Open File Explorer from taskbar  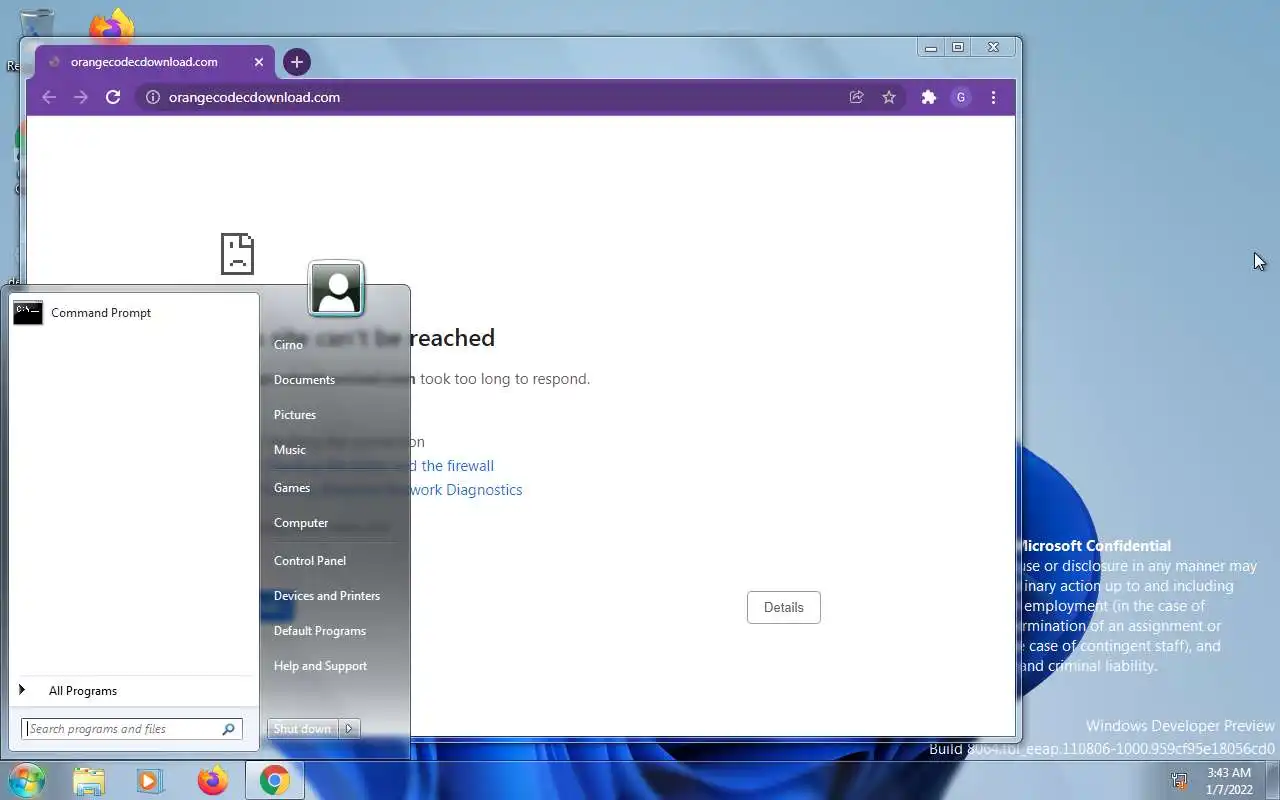point(89,780)
